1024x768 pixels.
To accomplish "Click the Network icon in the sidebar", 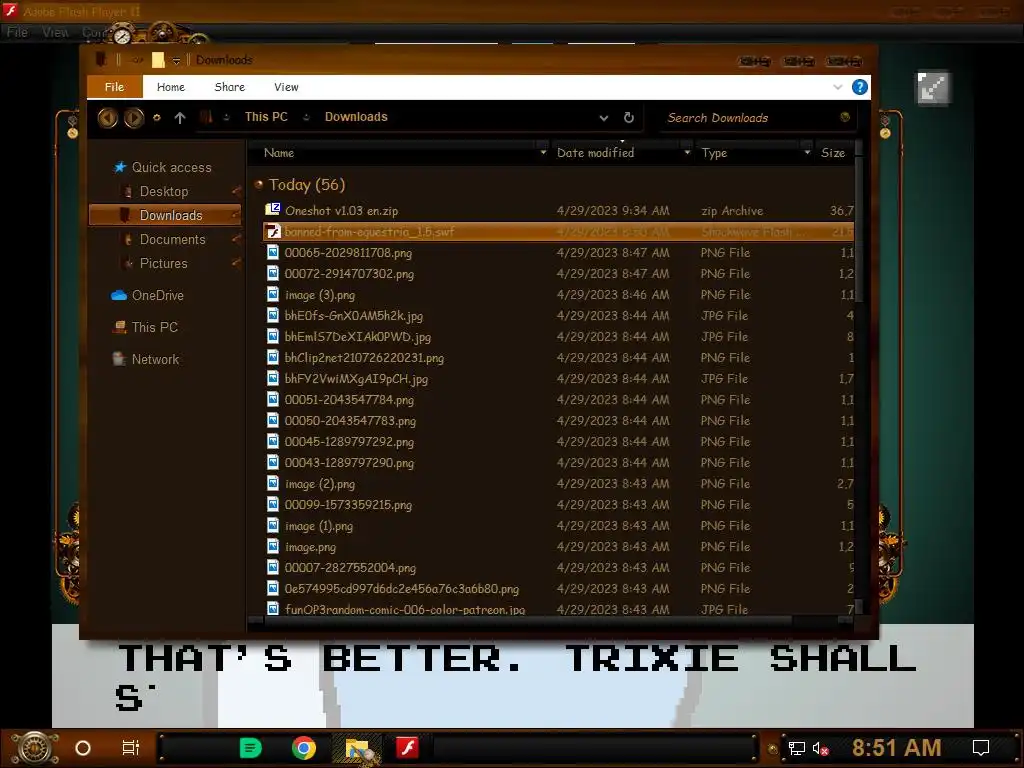I will (119, 359).
